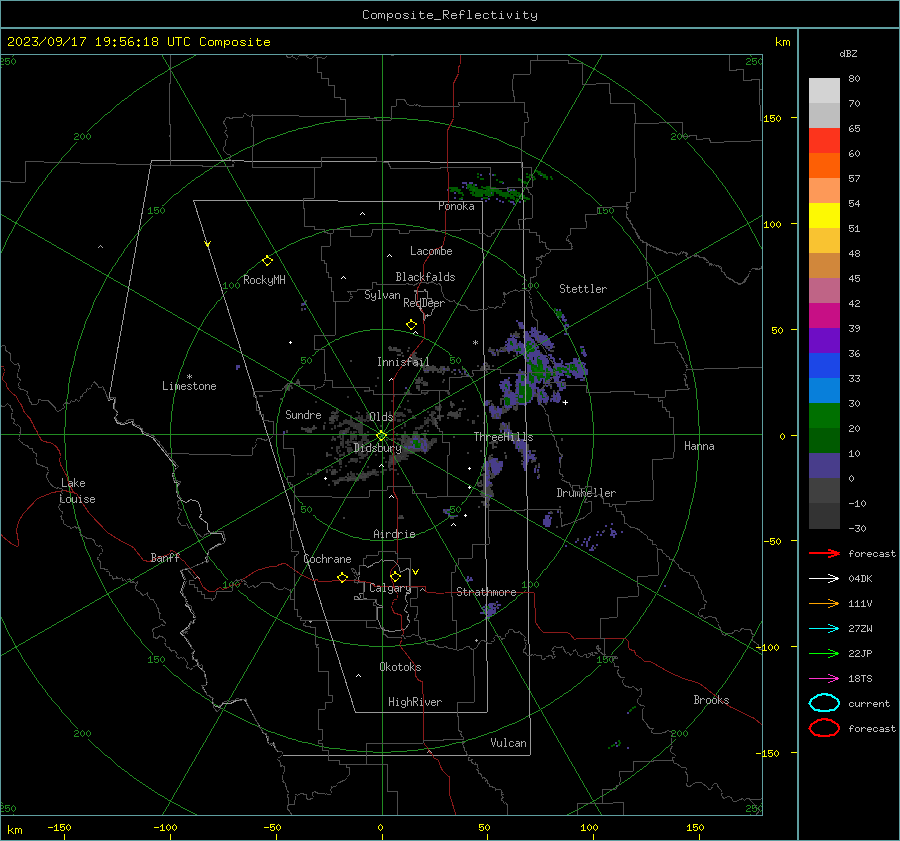900x841 pixels.
Task: Click the Okotoks city label
Action: click(400, 667)
